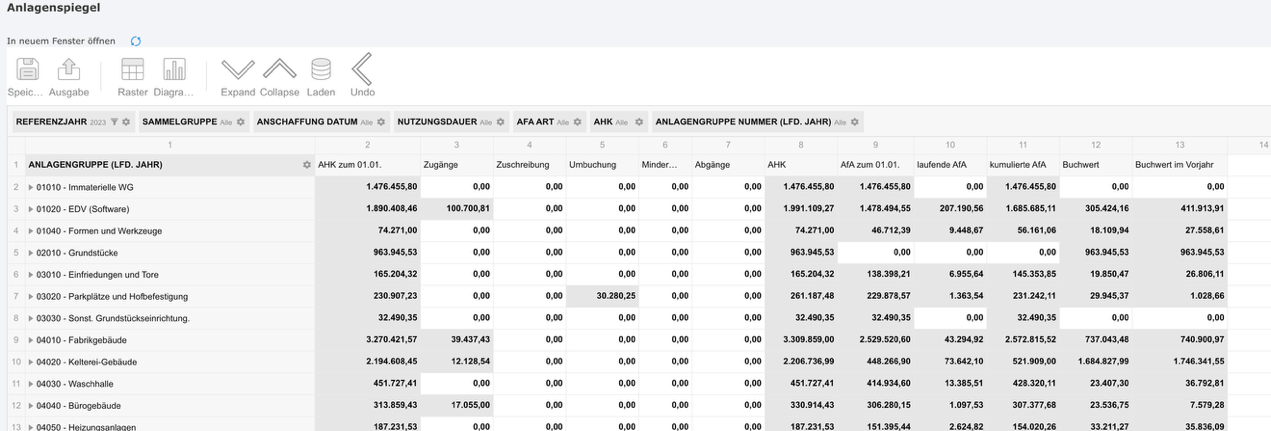Click the funnel icon on Referenzjahr filter
Screen dimensions: 1271x431
[114, 122]
